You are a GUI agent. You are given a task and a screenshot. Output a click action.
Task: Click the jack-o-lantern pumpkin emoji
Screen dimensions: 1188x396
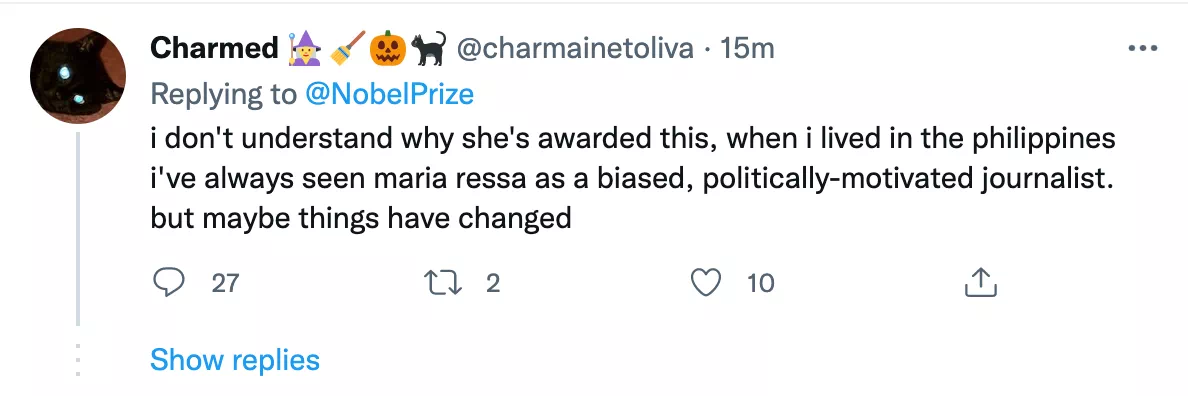point(388,48)
